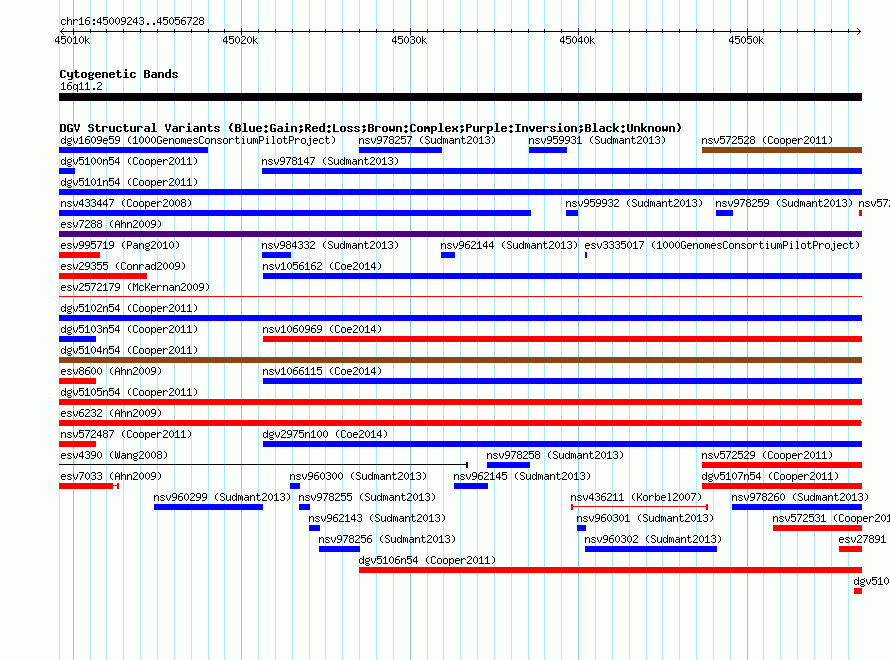Click dgv2975n100 (Coe2014) label
The image size is (890, 660).
pyautogui.click(x=325, y=434)
